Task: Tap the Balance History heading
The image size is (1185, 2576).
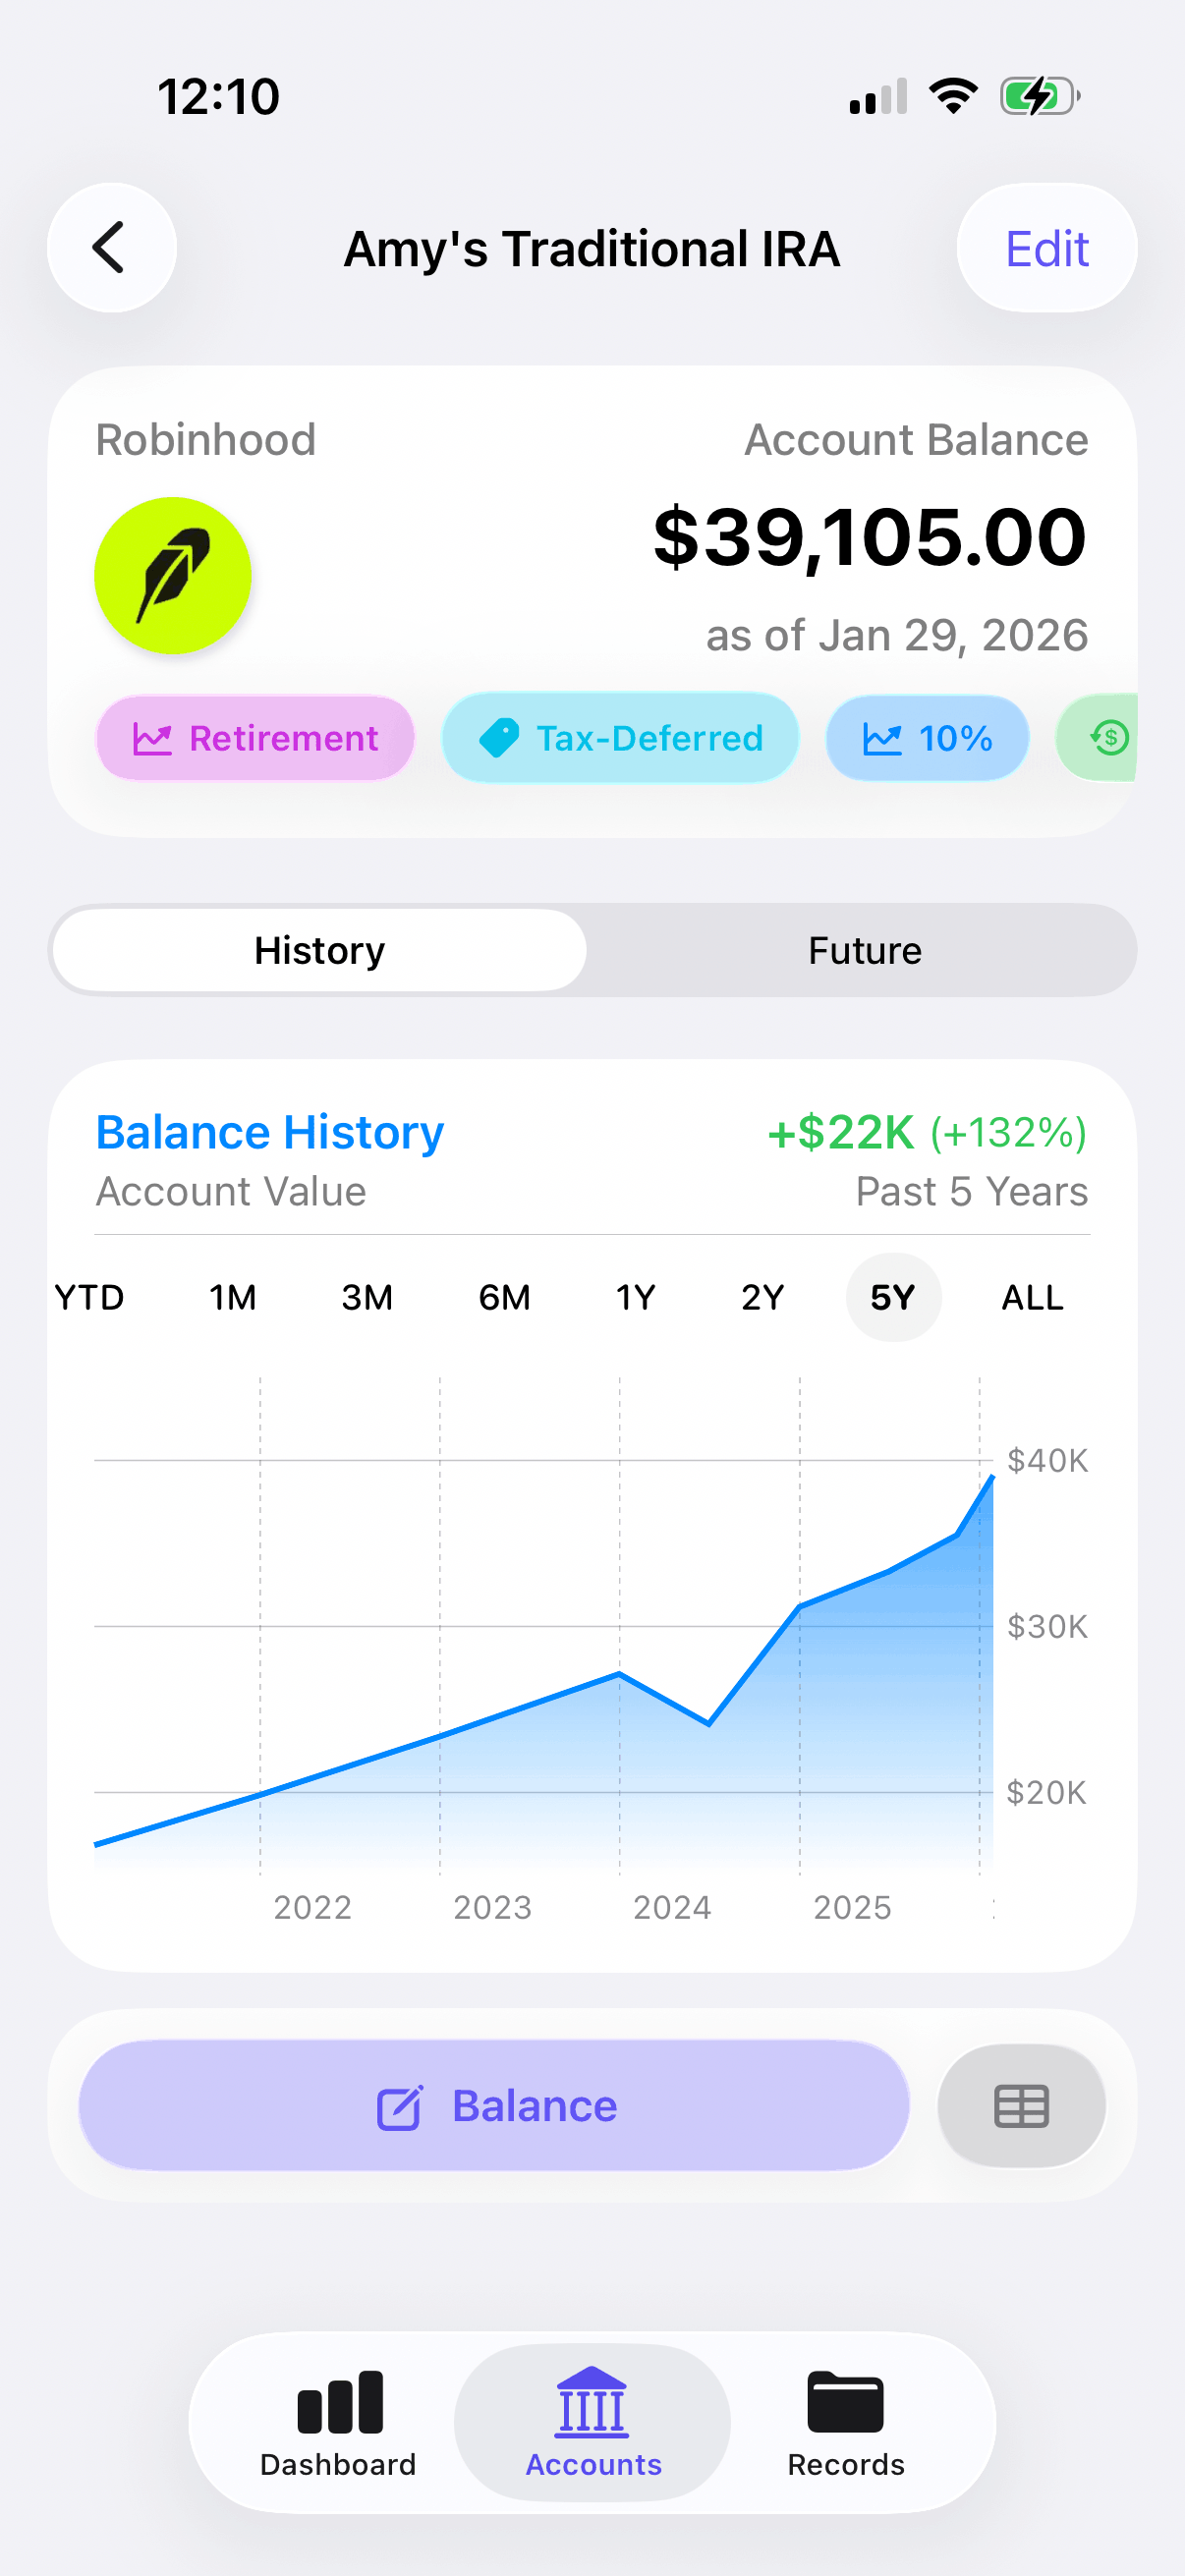Action: click(x=269, y=1132)
